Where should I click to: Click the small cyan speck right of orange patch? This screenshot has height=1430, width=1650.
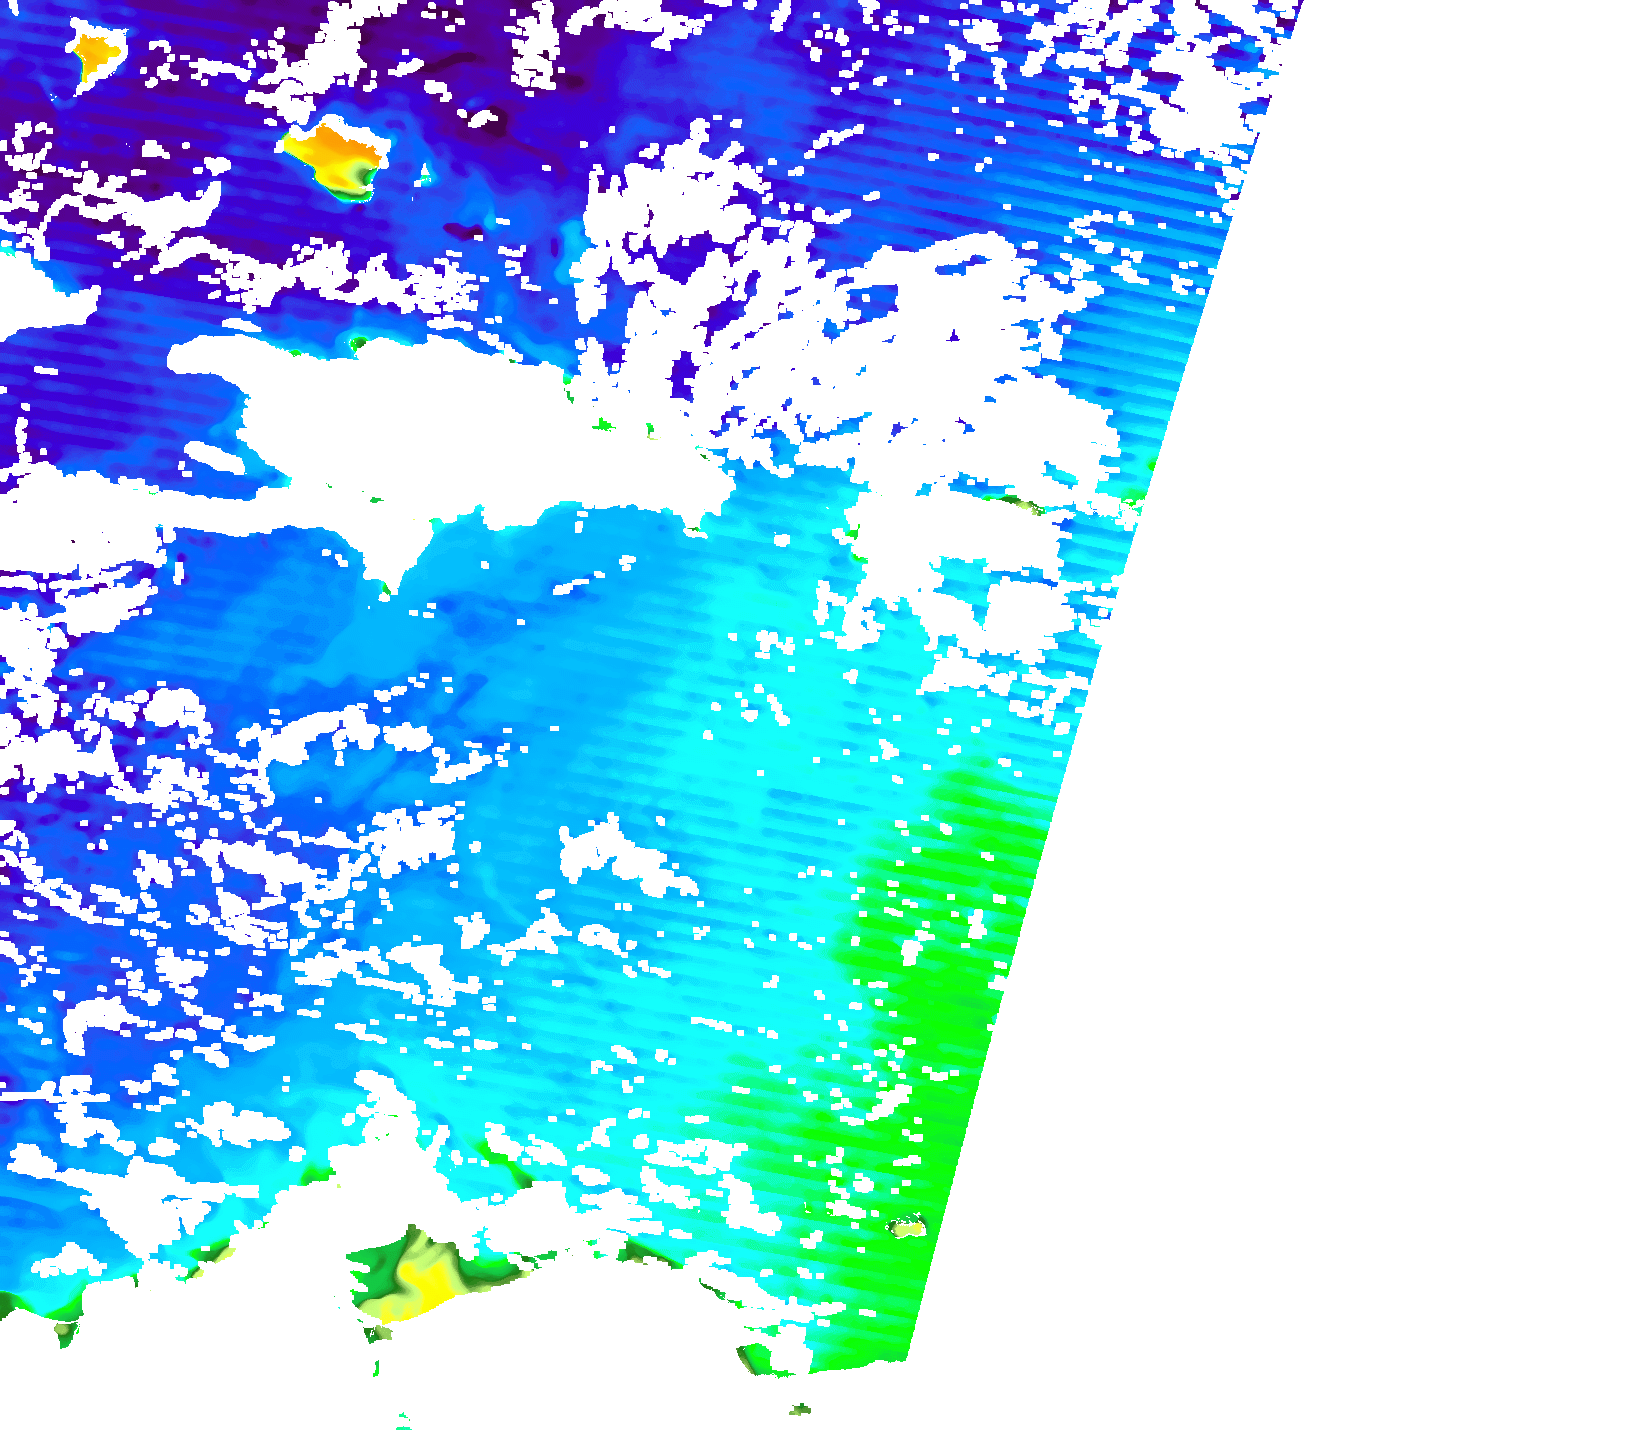(426, 176)
